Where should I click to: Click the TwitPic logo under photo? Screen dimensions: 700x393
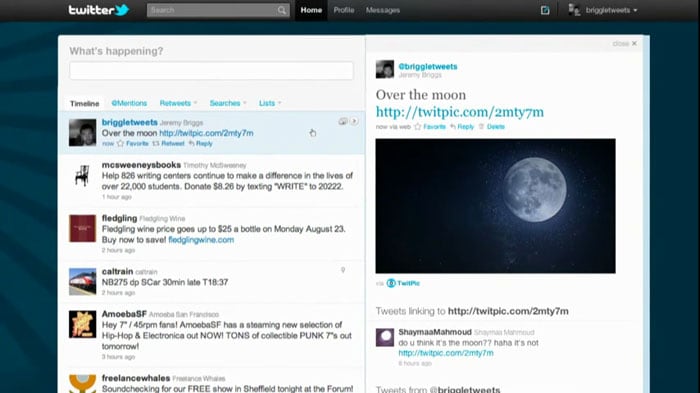403,283
